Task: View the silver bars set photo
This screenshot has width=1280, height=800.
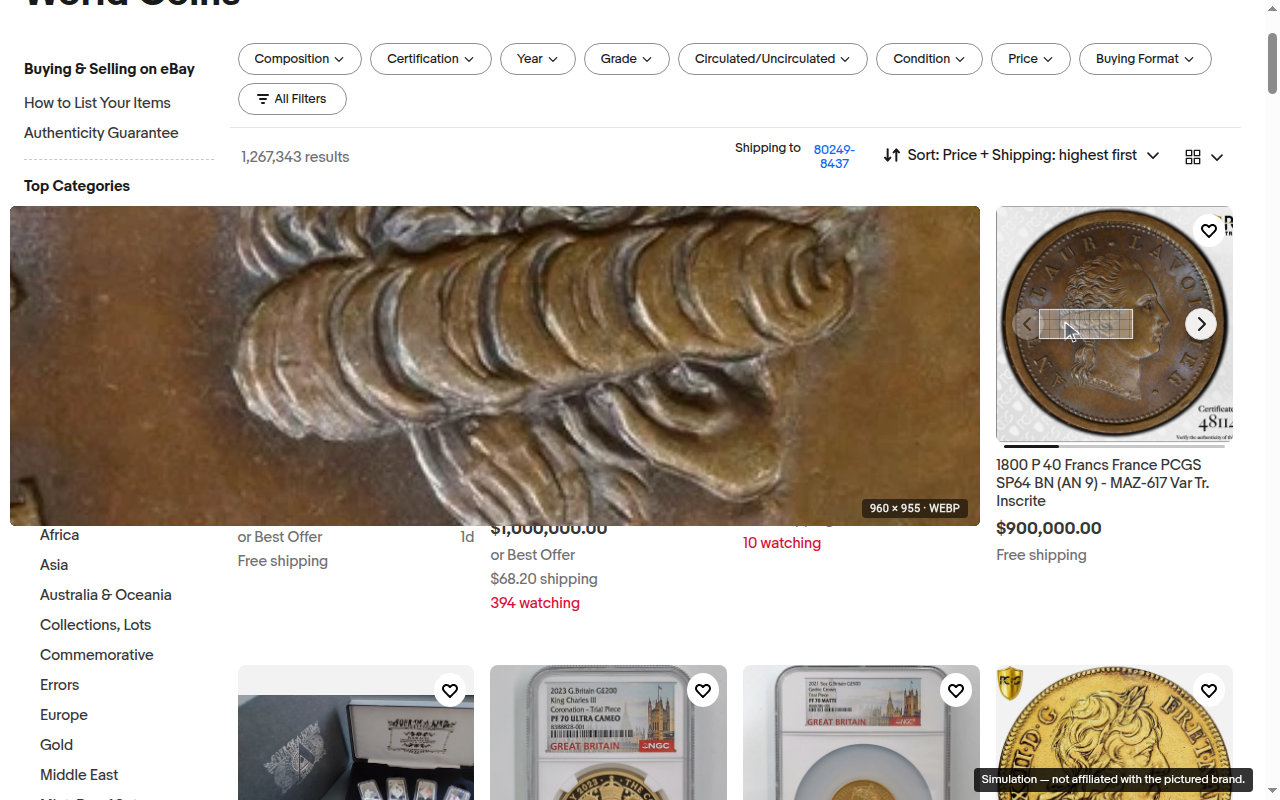Action: point(356,733)
